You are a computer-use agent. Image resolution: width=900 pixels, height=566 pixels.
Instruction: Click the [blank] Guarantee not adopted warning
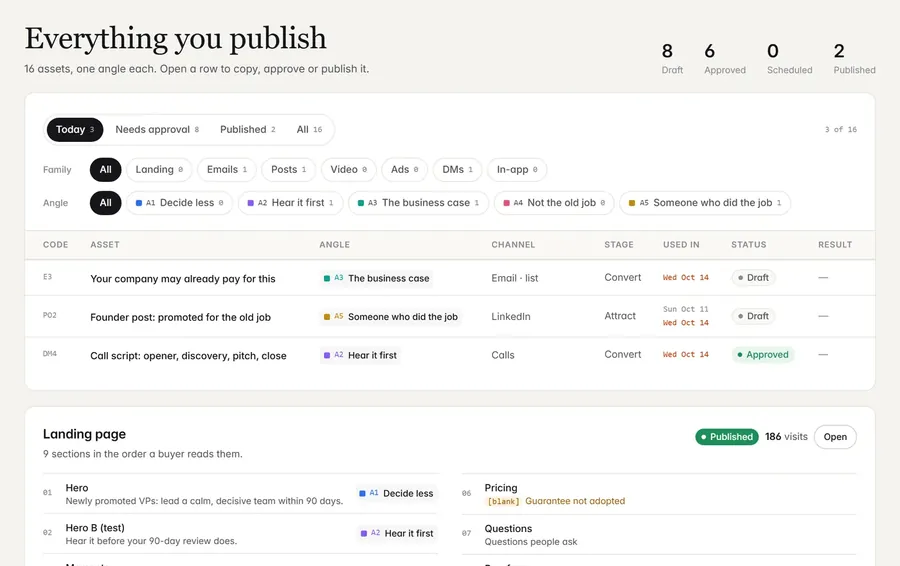(x=556, y=501)
